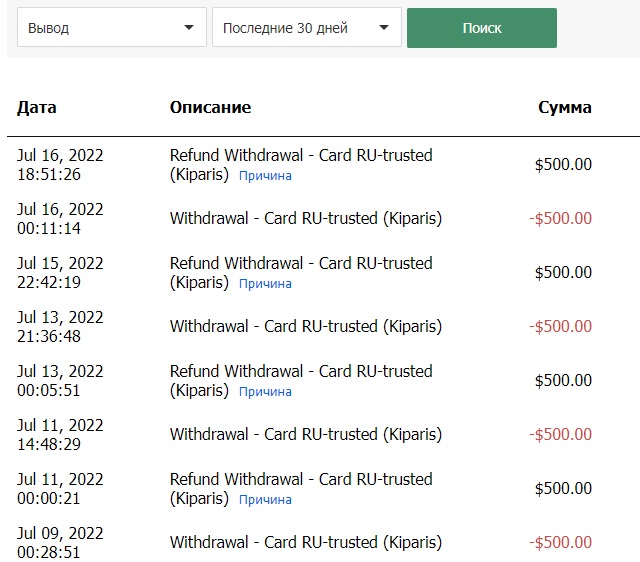
Task: Select withdrawal description dated Jul 09 00:28:51
Action: [305, 542]
